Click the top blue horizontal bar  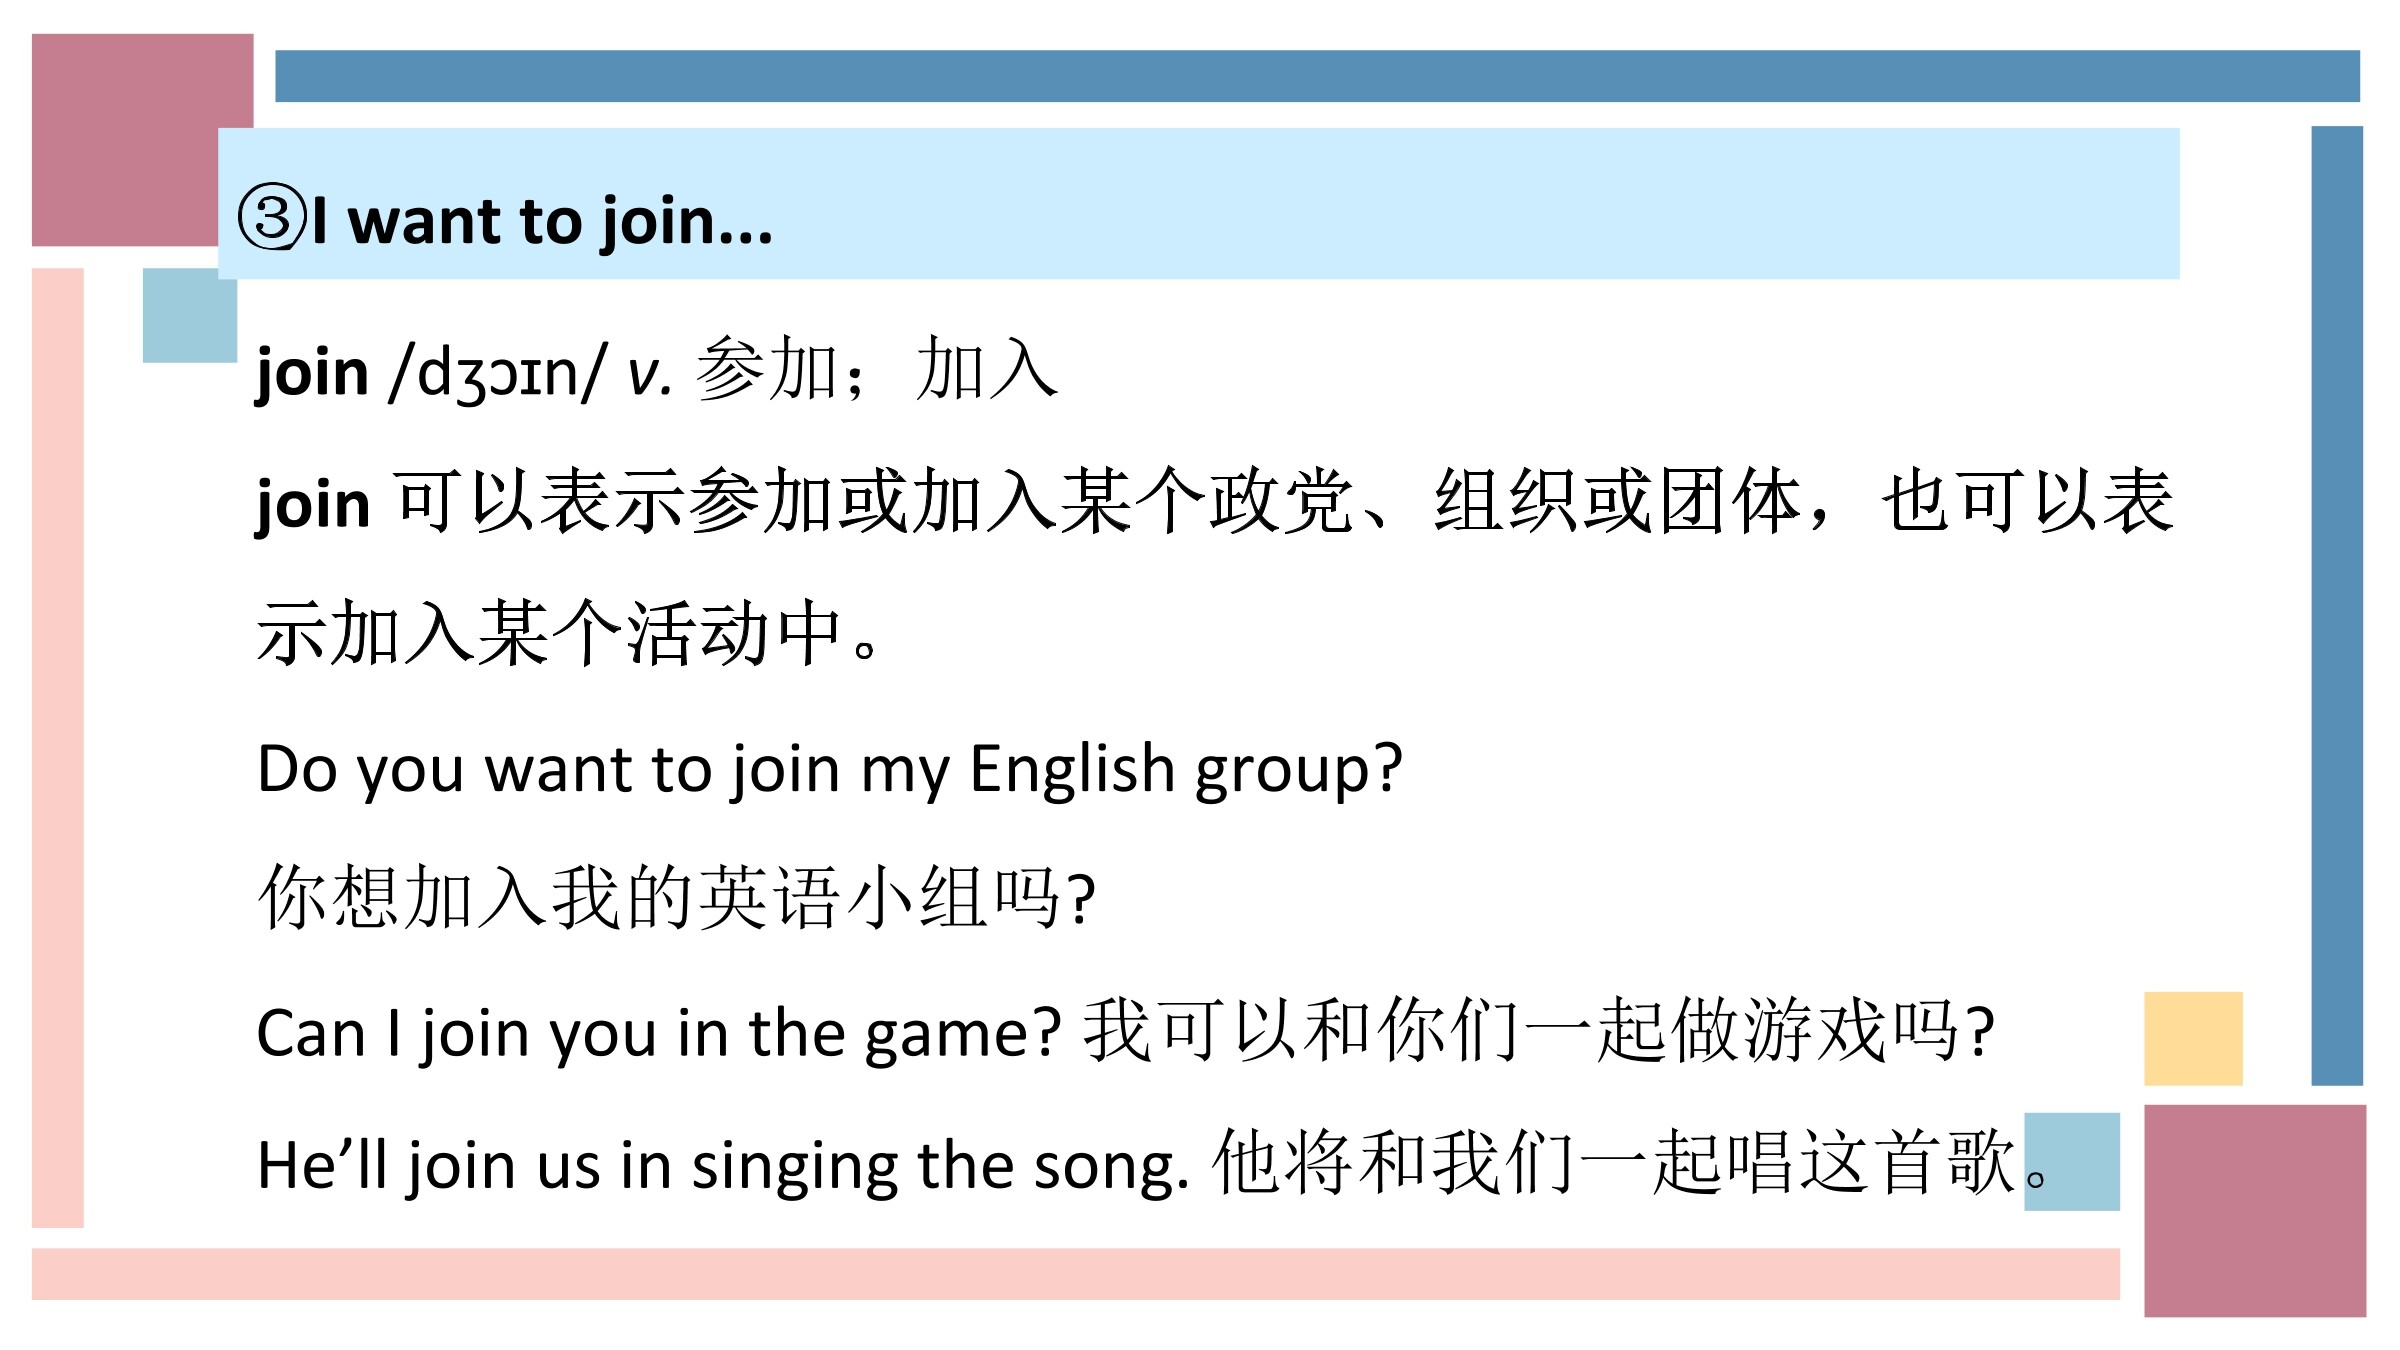tap(1317, 76)
